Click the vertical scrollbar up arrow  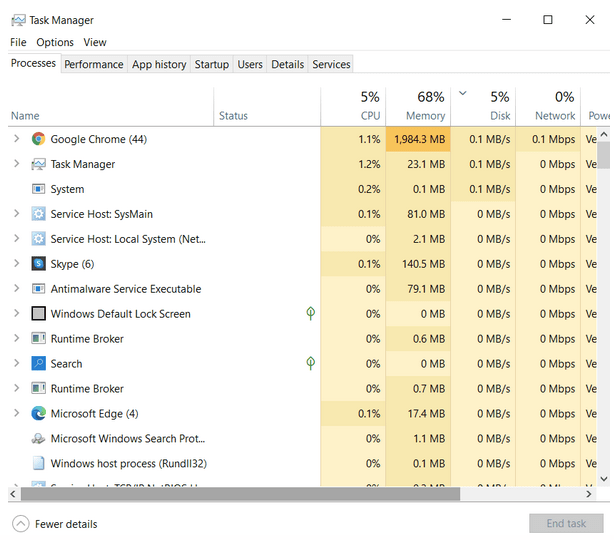tap(604, 135)
